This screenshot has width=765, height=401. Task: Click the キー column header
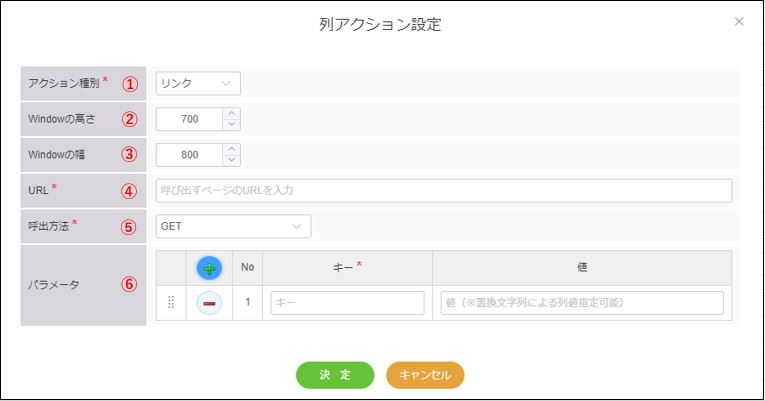point(347,267)
